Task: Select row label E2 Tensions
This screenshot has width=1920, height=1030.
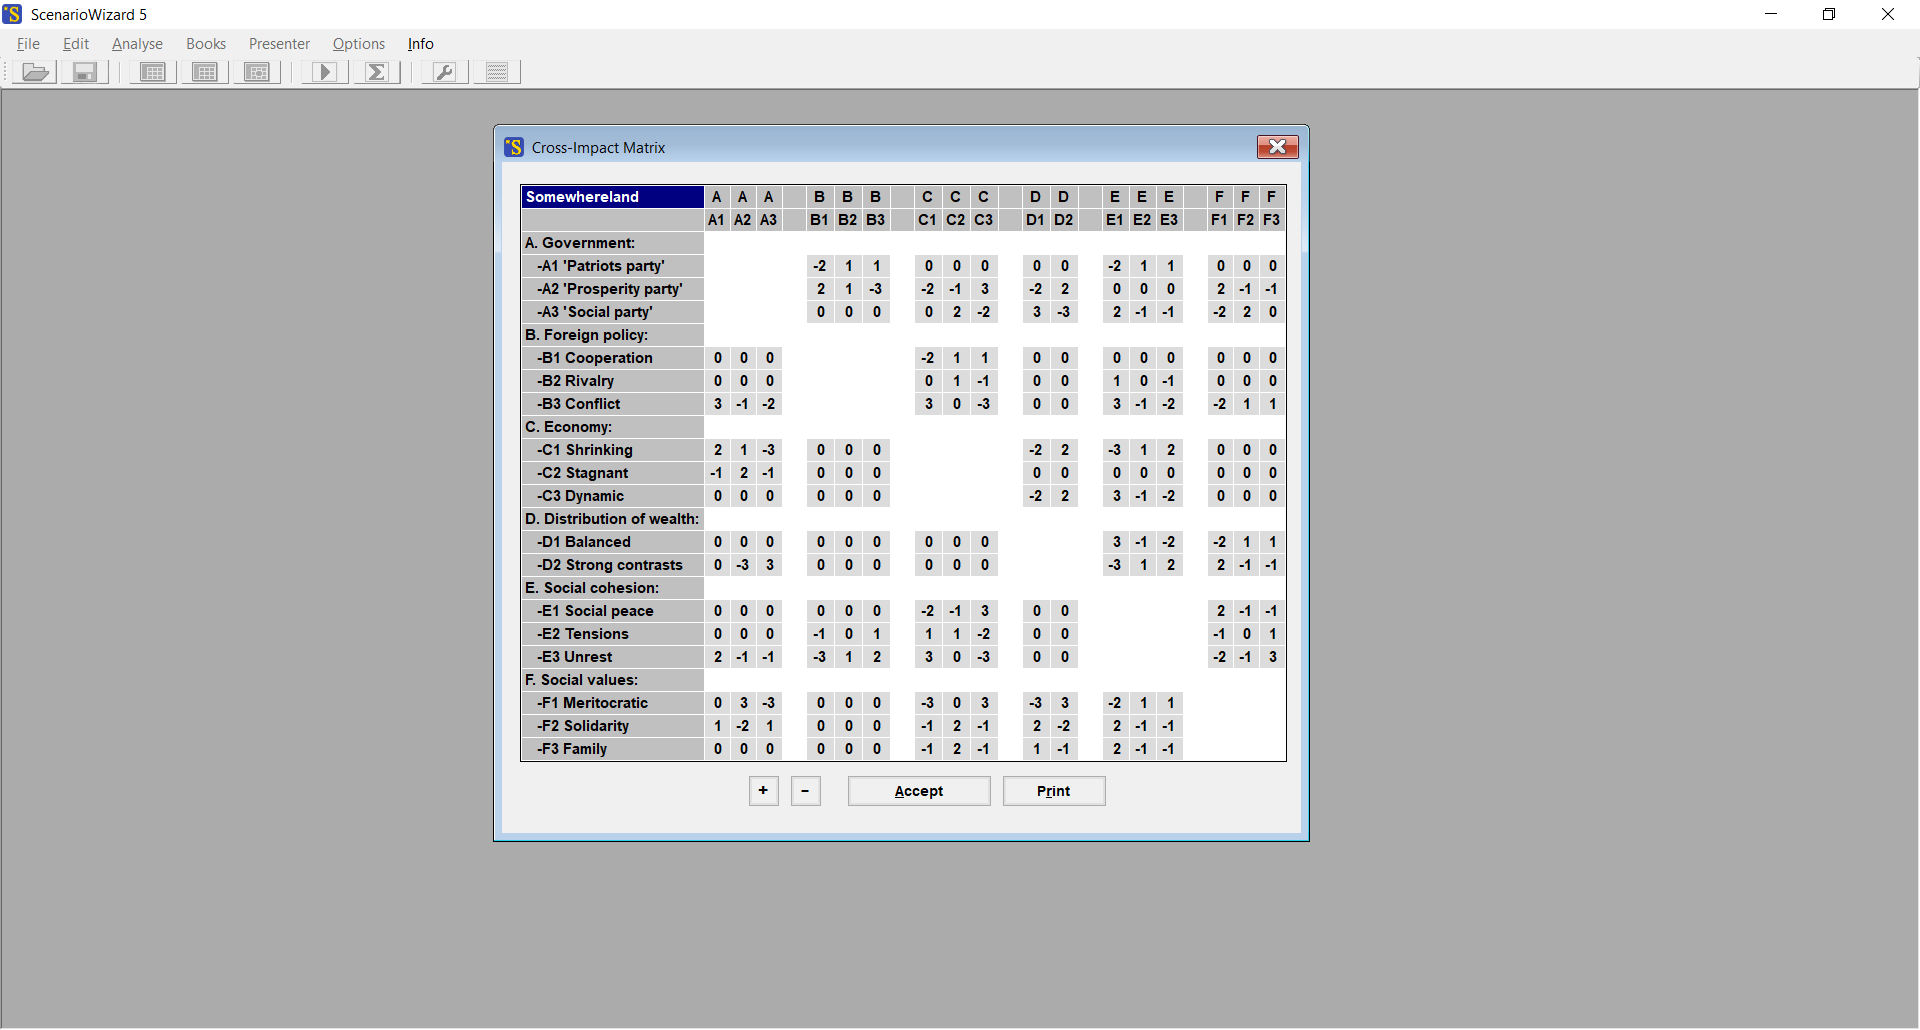Action: coord(612,634)
